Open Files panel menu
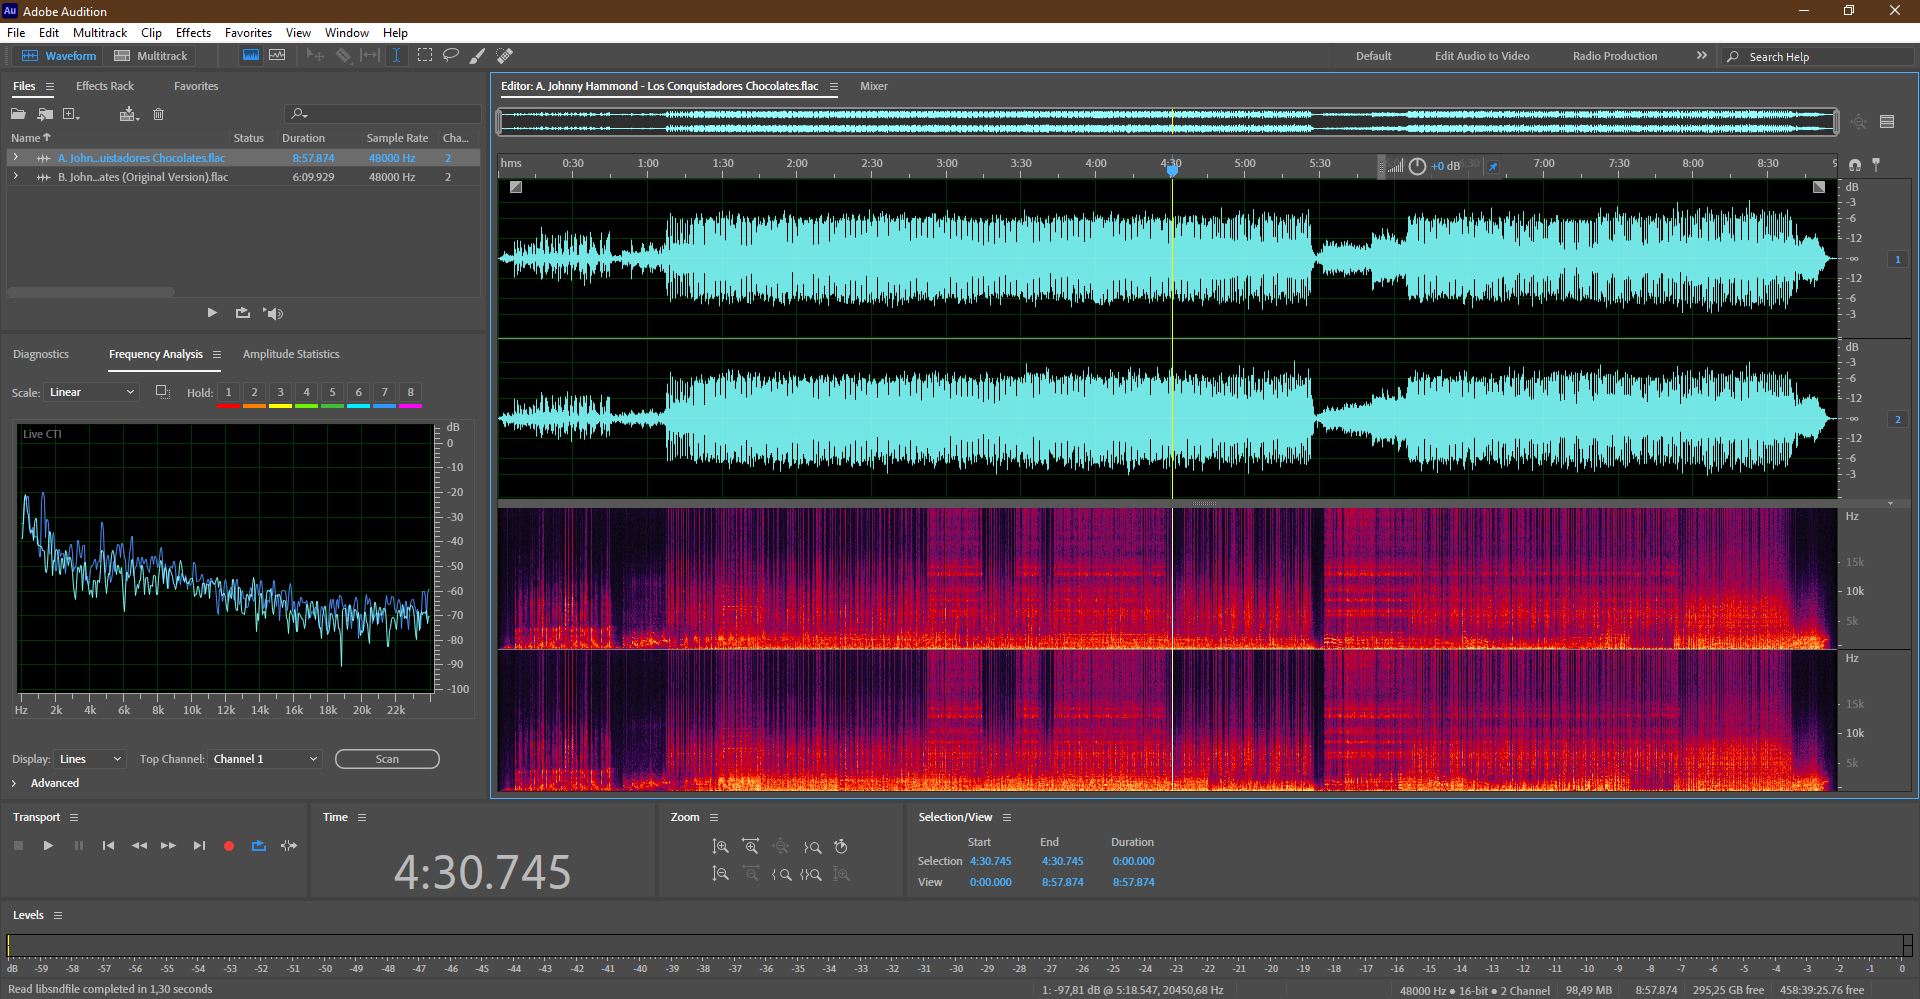Screen dimensions: 1920x999 point(50,87)
